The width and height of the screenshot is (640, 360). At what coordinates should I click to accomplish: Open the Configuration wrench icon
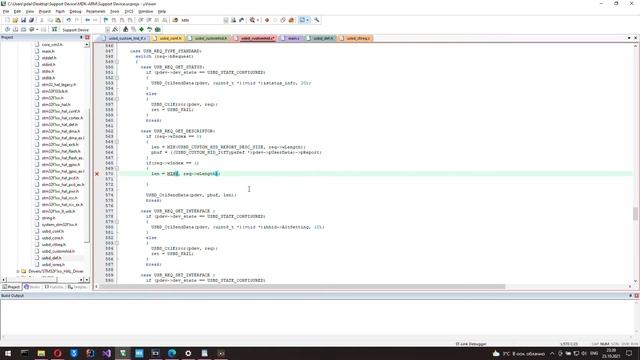pos(317,20)
